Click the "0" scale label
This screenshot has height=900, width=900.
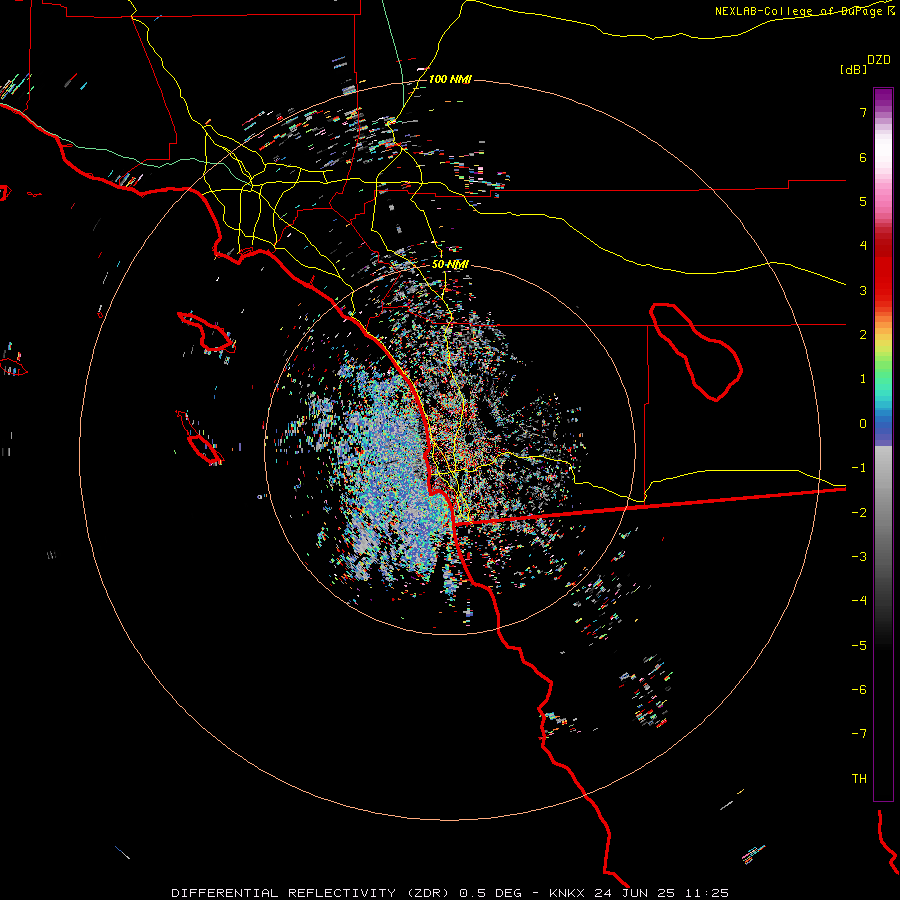(863, 424)
